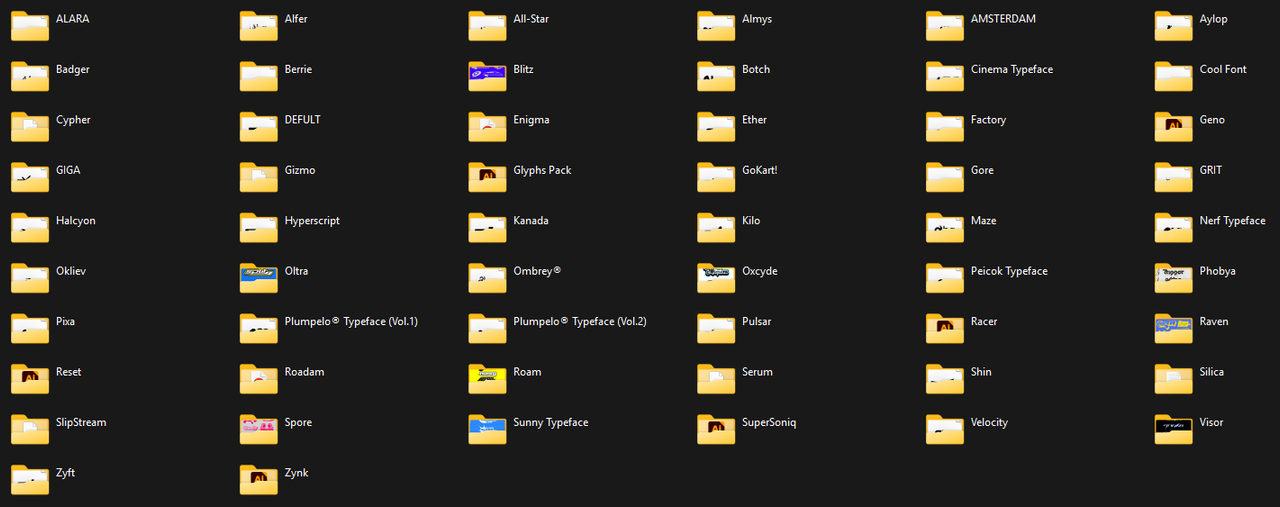Select "Plumpelo® Typeface (Vol.2)" folder name

click(580, 322)
